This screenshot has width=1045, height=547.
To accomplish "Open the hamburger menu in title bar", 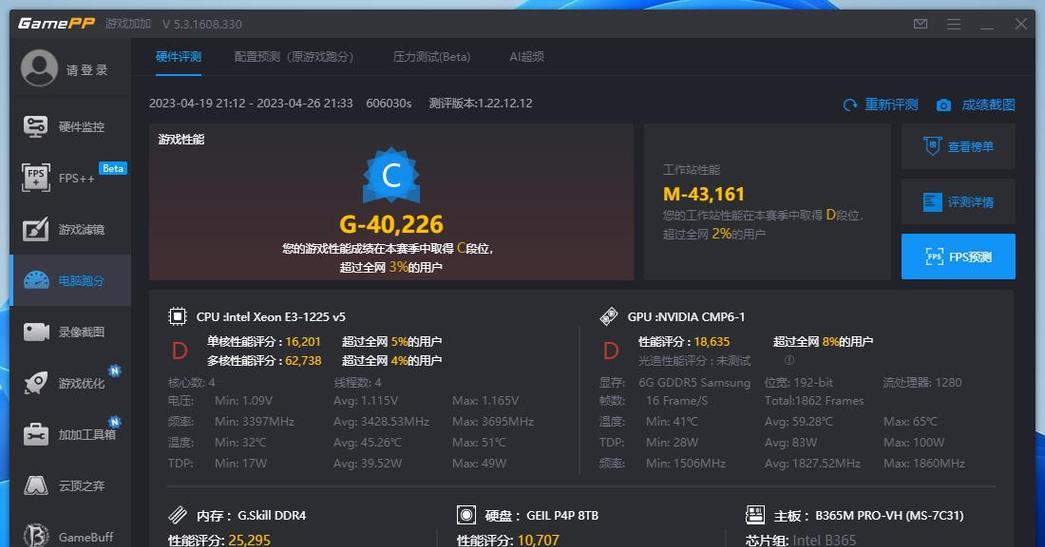I will 954,24.
